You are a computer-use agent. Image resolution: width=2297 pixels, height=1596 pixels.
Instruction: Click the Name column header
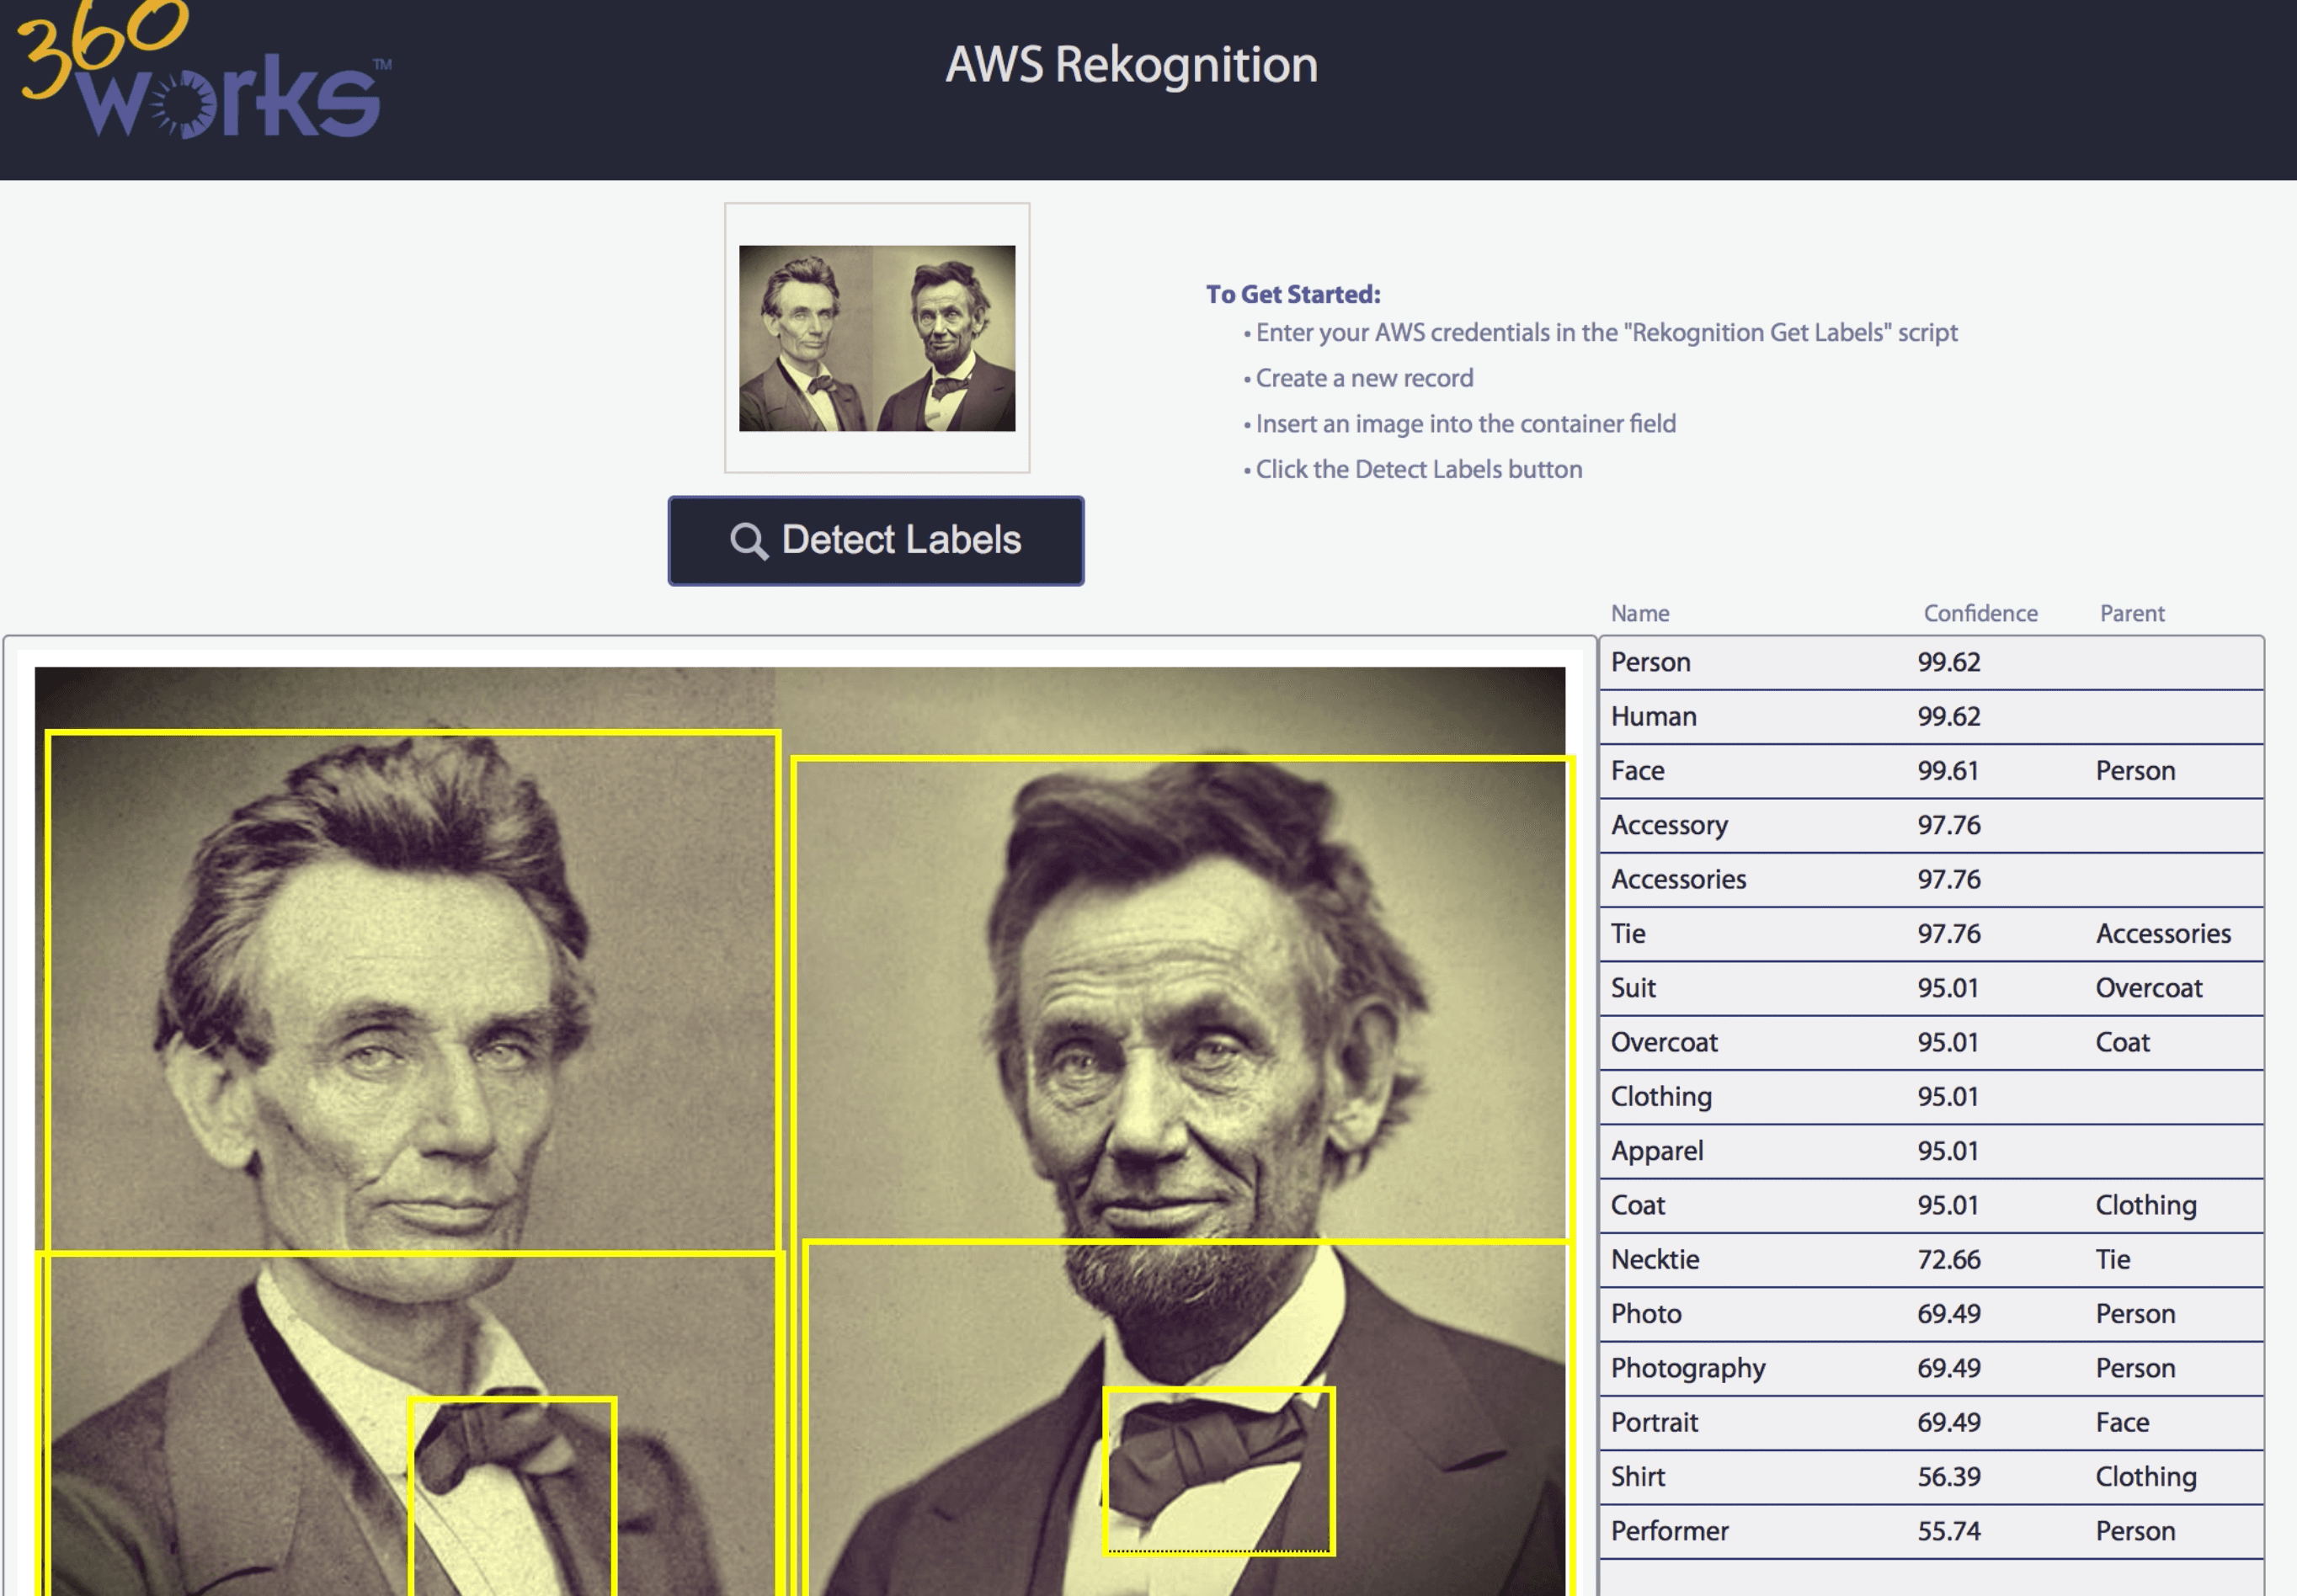click(x=1639, y=613)
